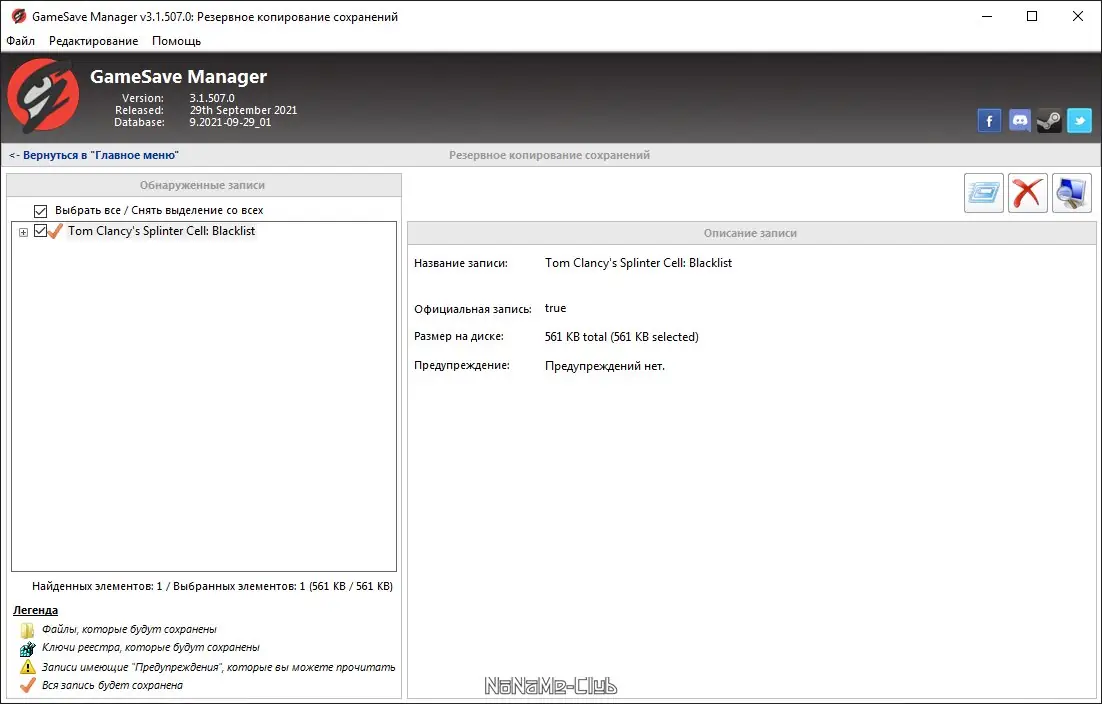The image size is (1102, 704).
Task: Click the folder icon in the legend
Action: (27, 630)
